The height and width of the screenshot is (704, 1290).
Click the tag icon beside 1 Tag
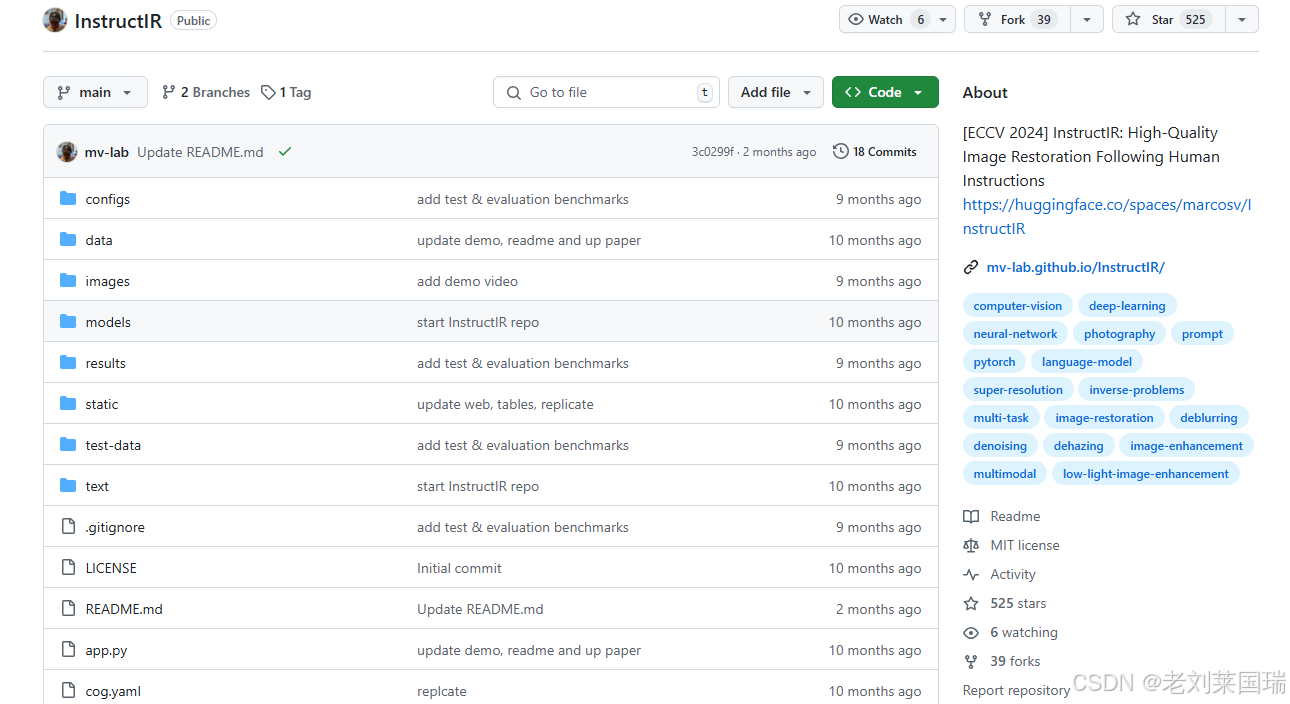click(x=268, y=92)
